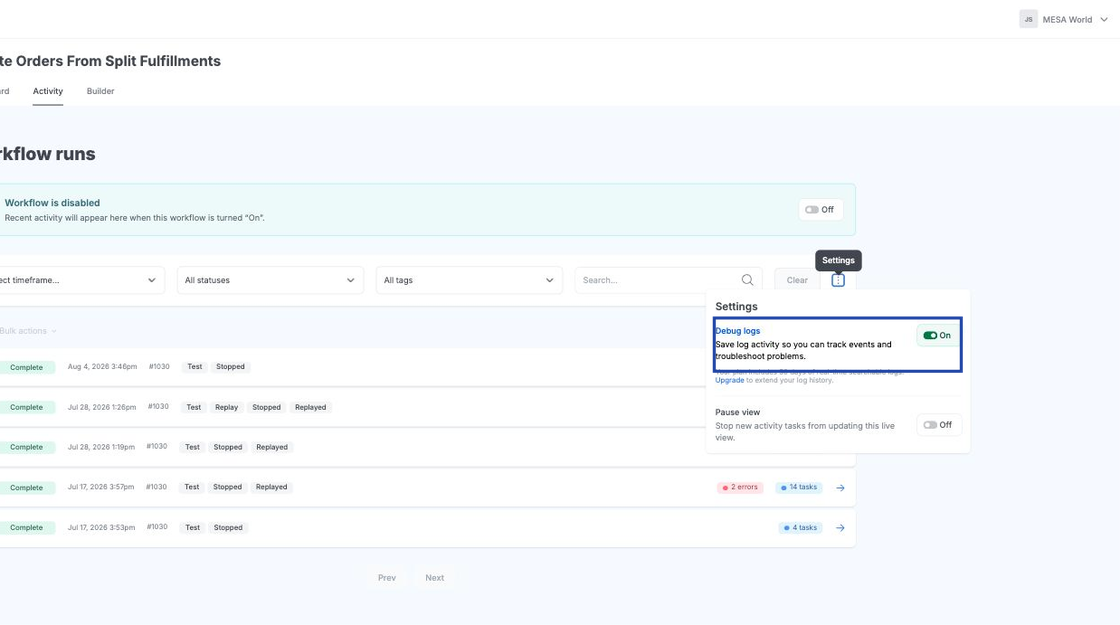Go to the Next page
This screenshot has height=625, width=1120.
point(434,578)
